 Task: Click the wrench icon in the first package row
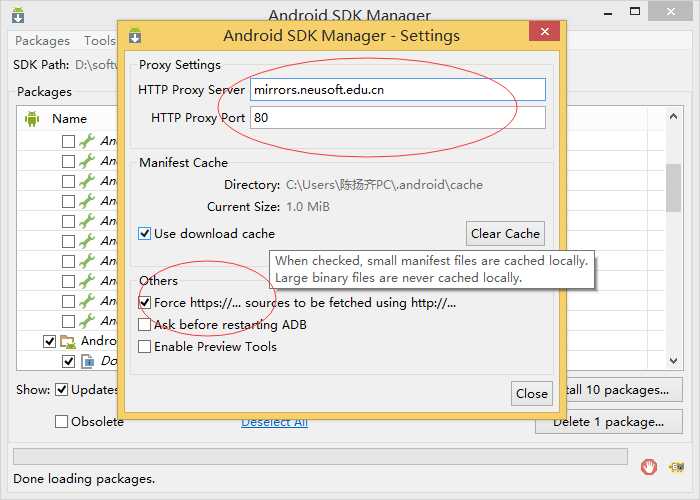pyautogui.click(x=87, y=141)
